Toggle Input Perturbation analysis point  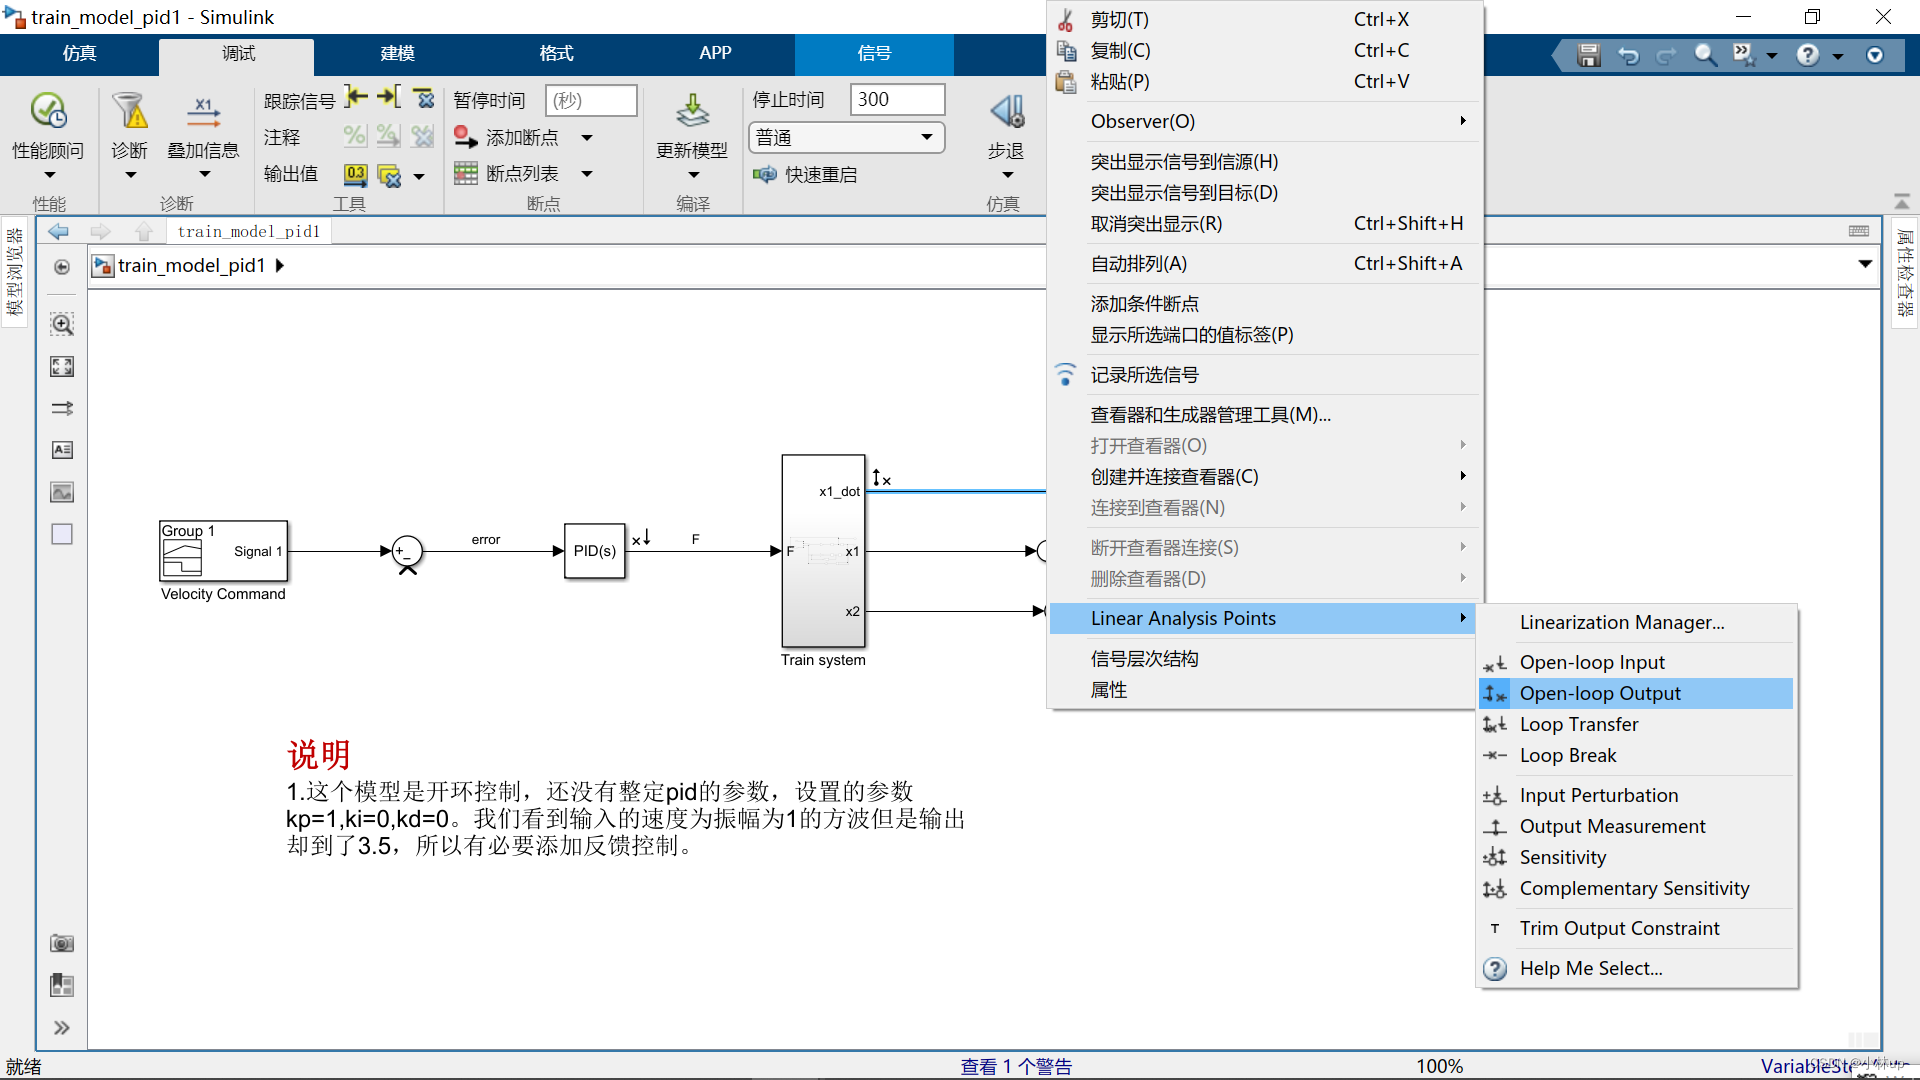click(1635, 795)
